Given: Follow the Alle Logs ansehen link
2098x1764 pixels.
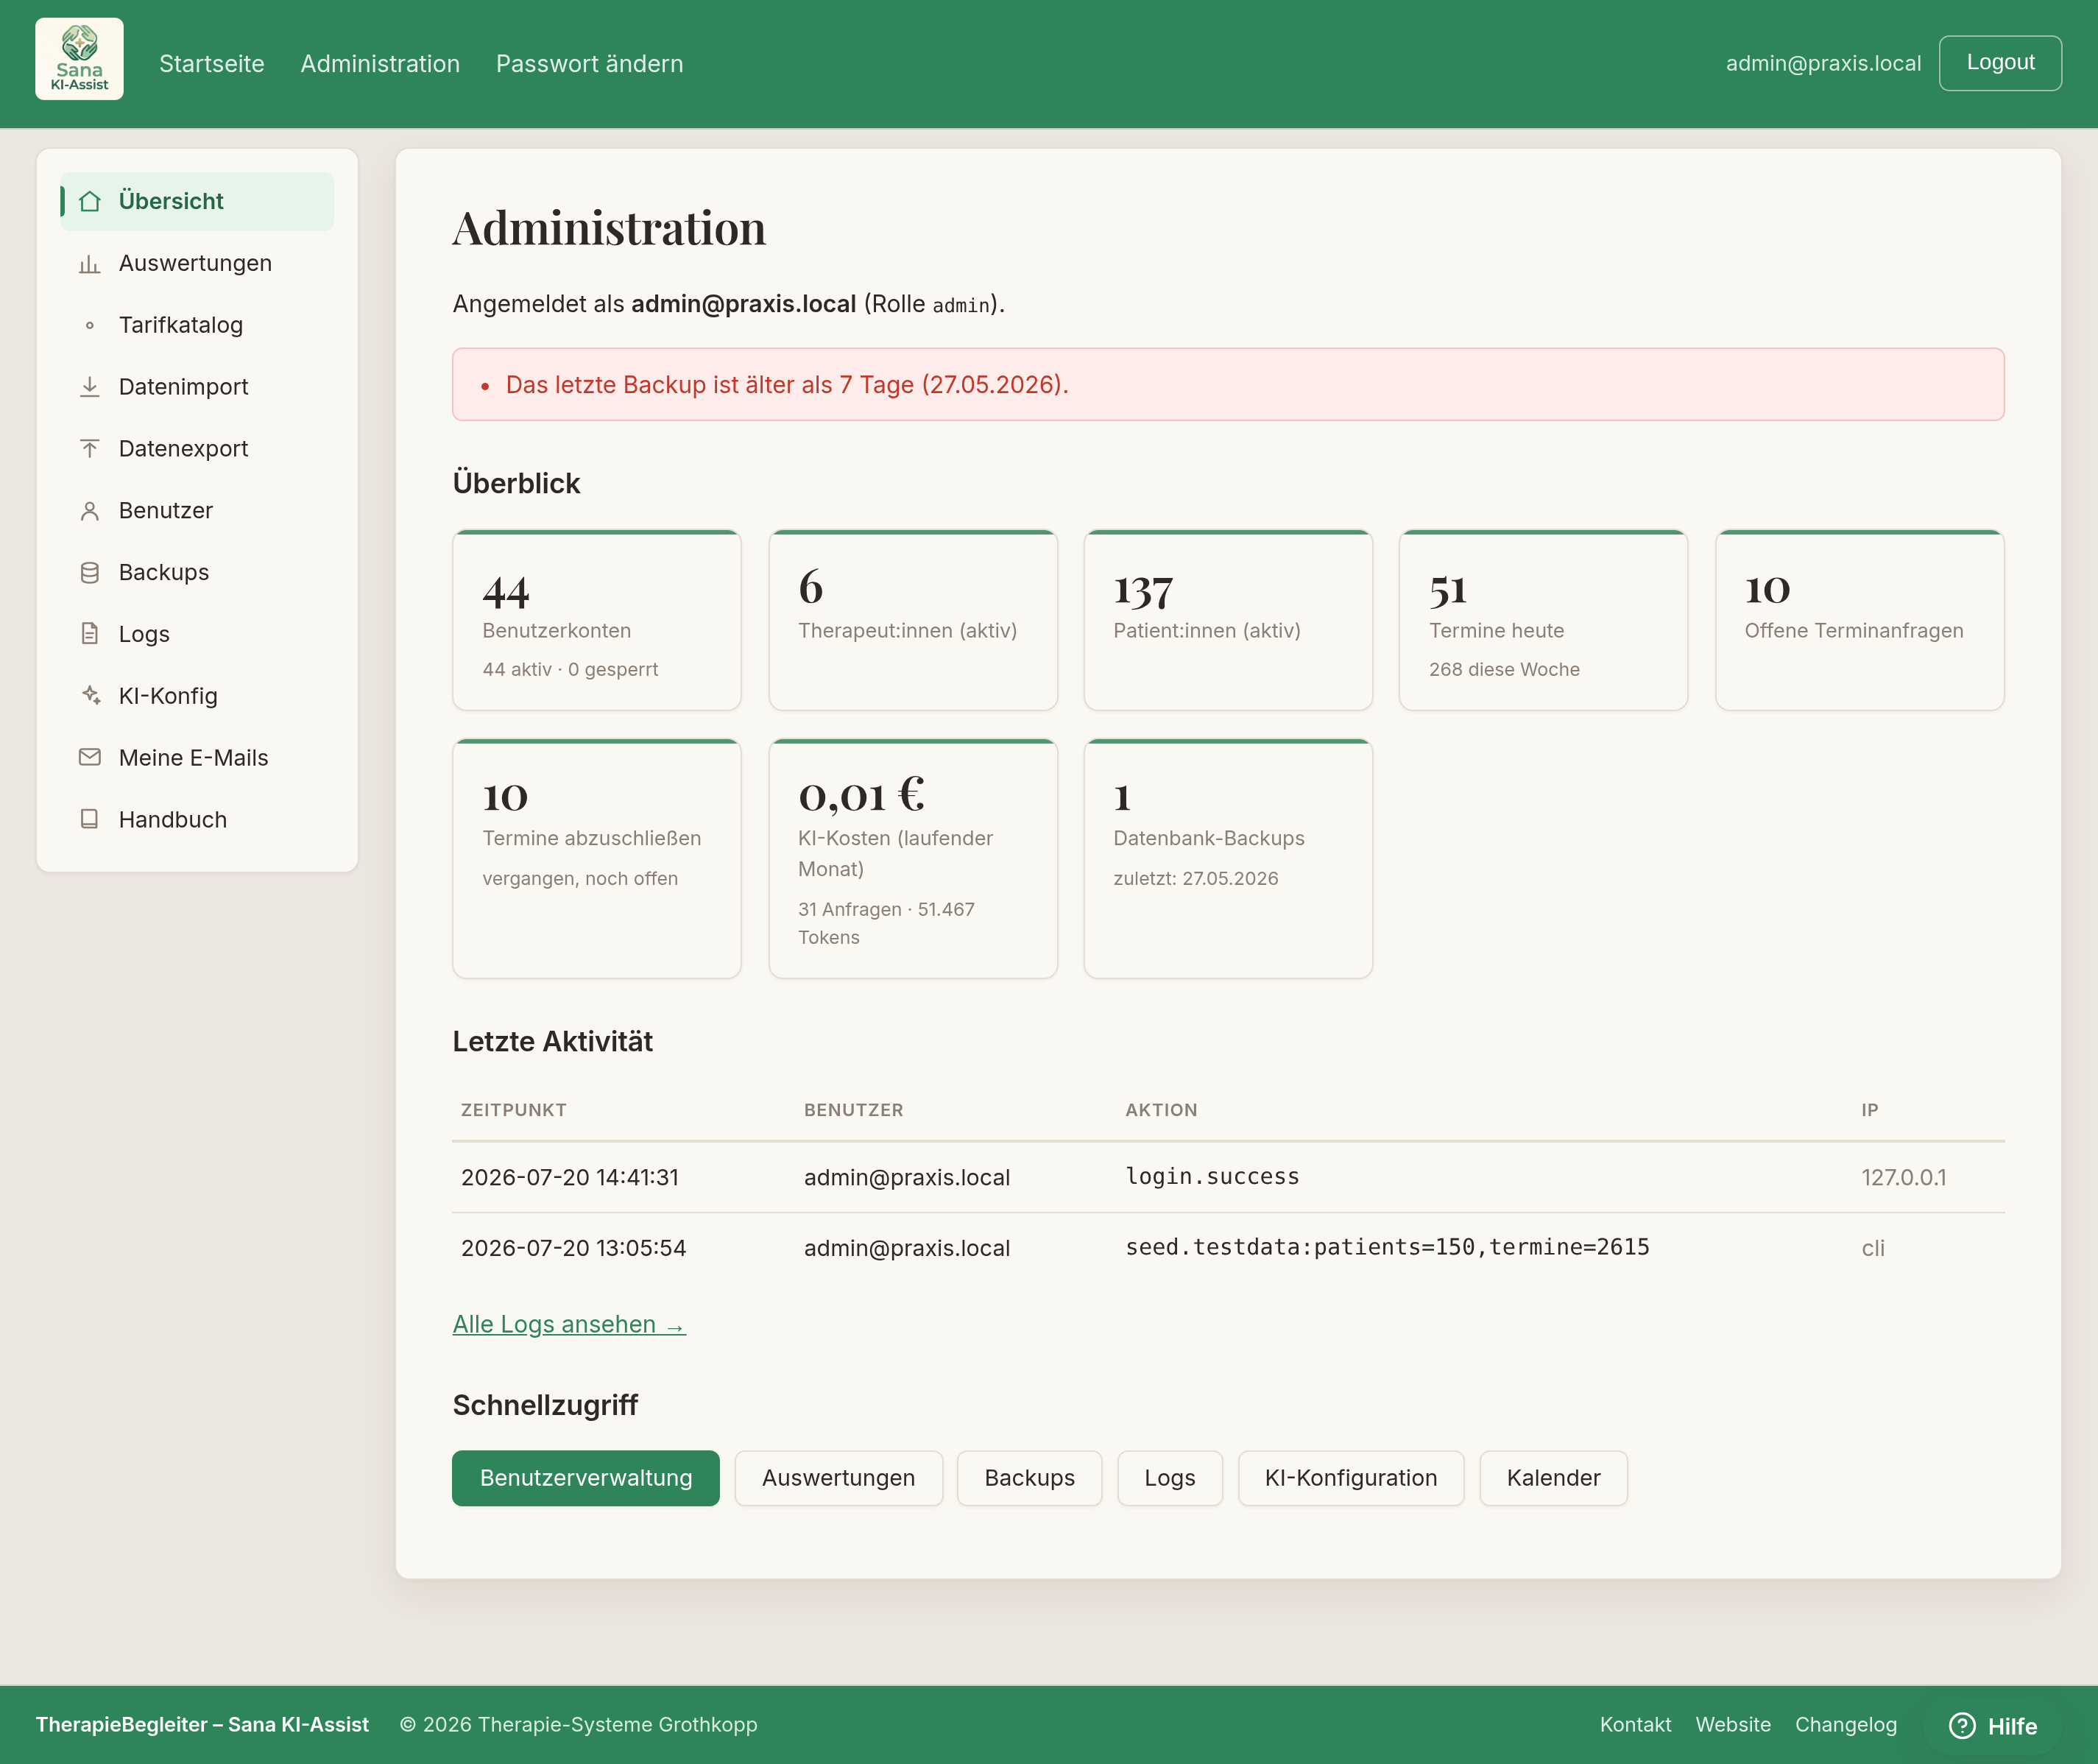Looking at the screenshot, I should 569,1324.
